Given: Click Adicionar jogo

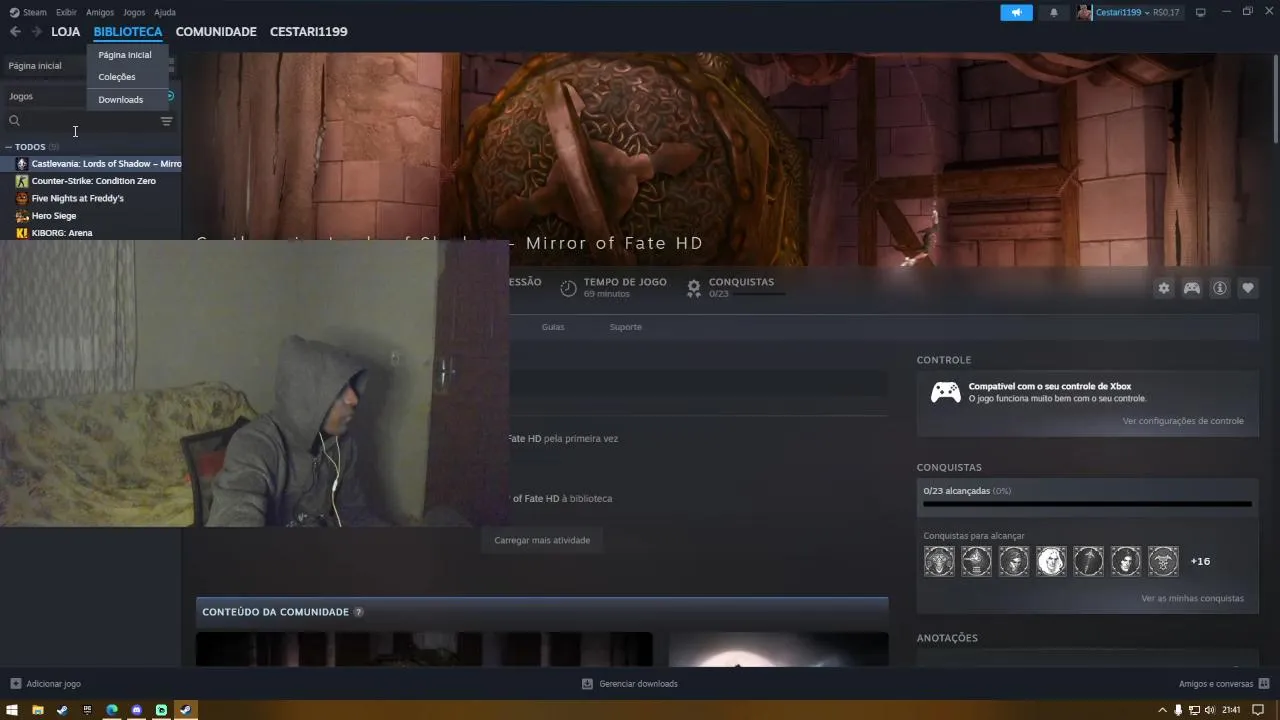Looking at the screenshot, I should tap(46, 684).
